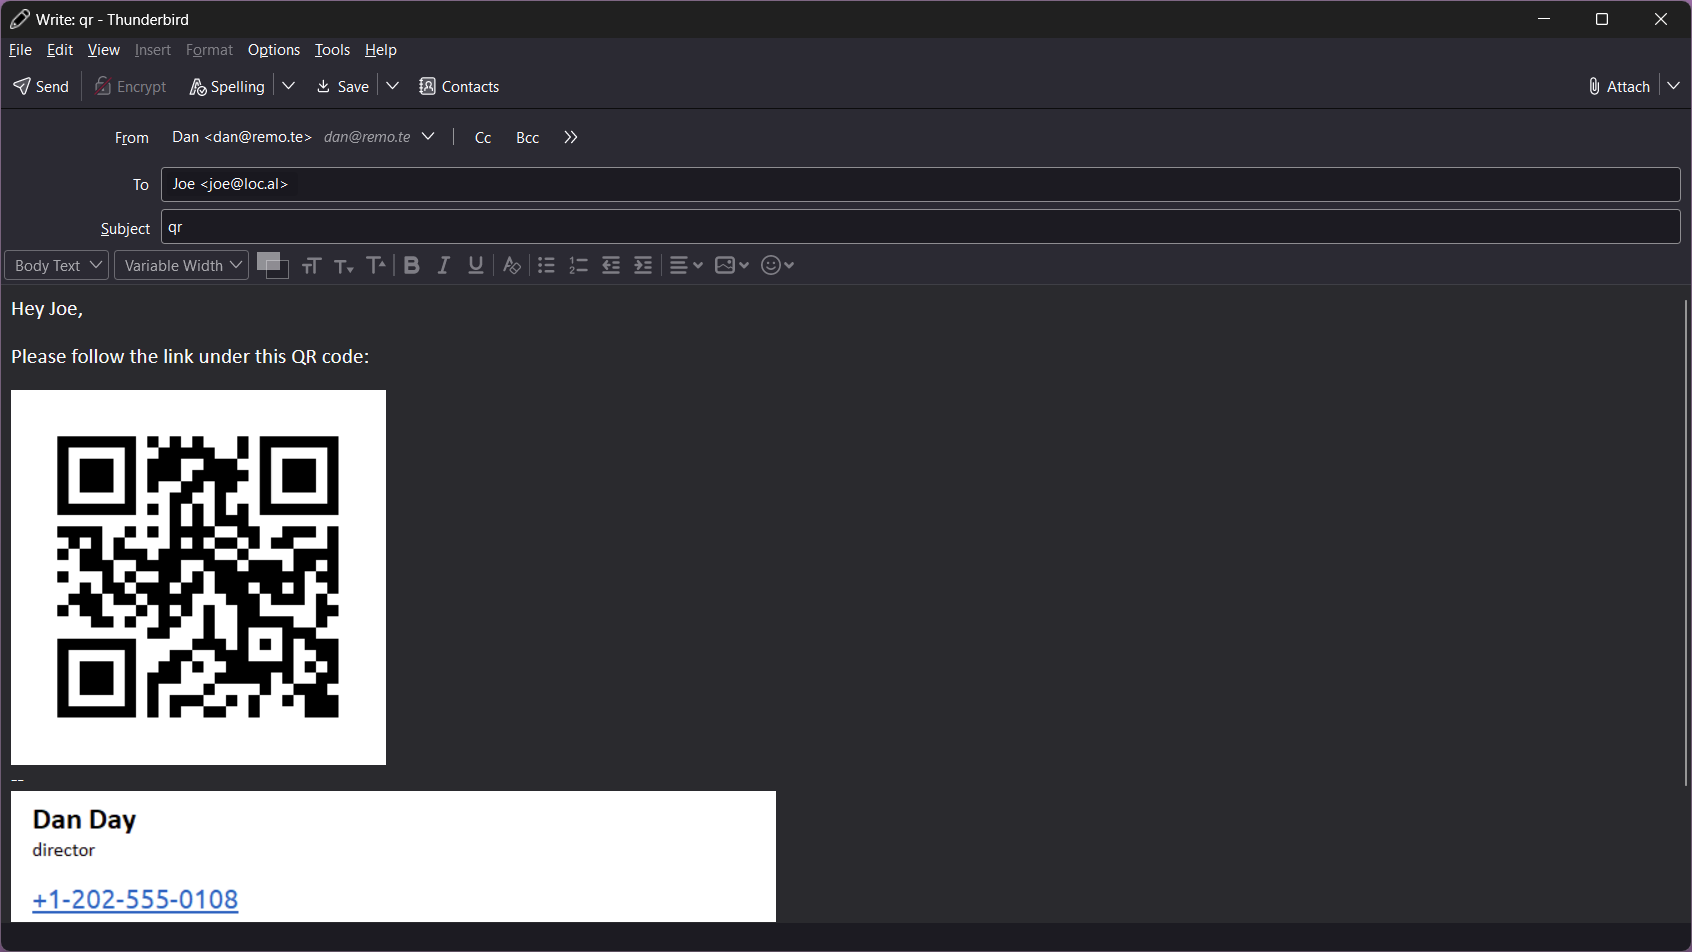This screenshot has width=1692, height=952.
Task: Maximize the Thunderbird compose window
Action: (x=1602, y=19)
